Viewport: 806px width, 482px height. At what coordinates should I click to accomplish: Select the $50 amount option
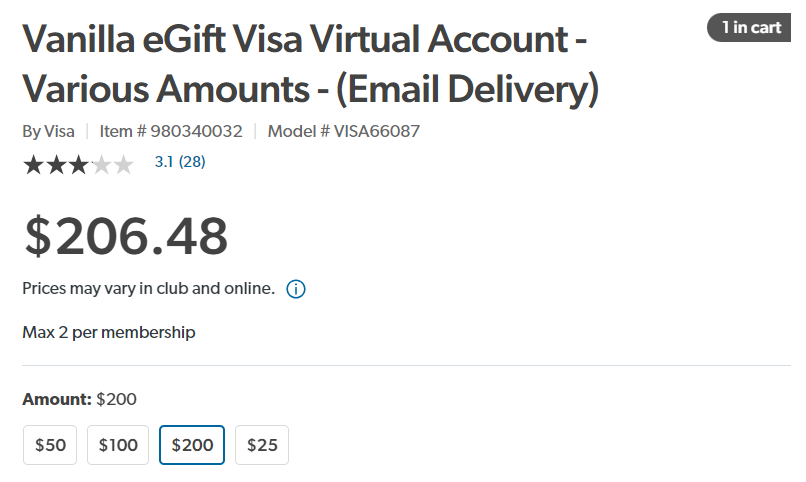(x=50, y=445)
